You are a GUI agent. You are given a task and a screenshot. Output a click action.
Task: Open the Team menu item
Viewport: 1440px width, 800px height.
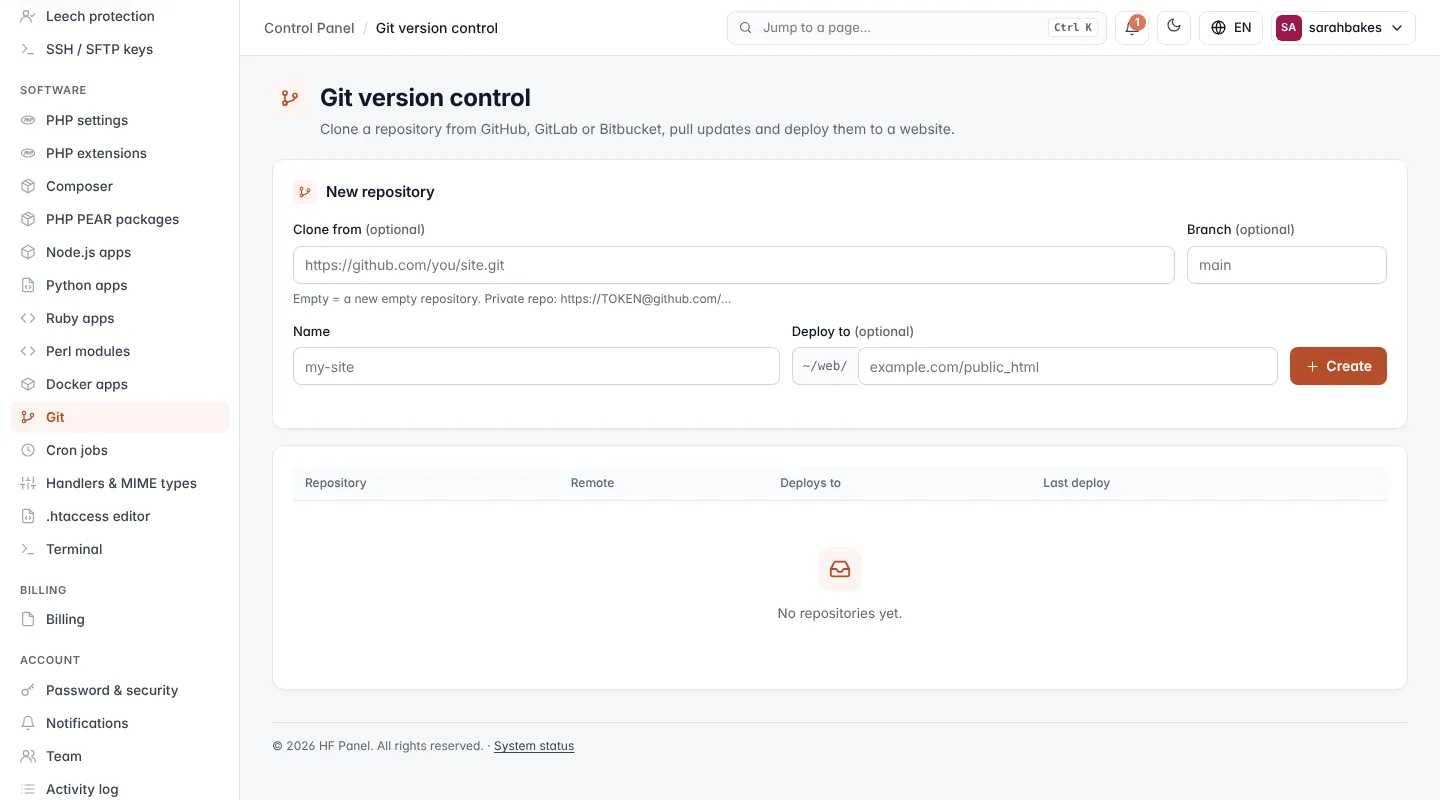click(x=120, y=756)
